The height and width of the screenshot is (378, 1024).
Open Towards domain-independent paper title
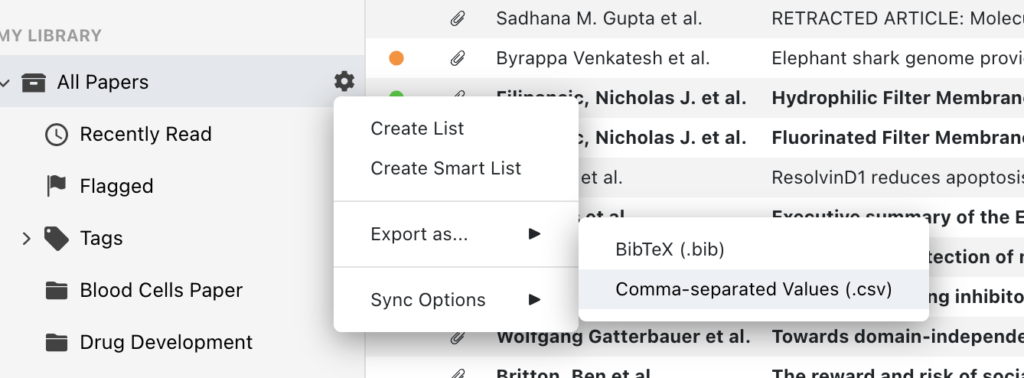point(898,337)
